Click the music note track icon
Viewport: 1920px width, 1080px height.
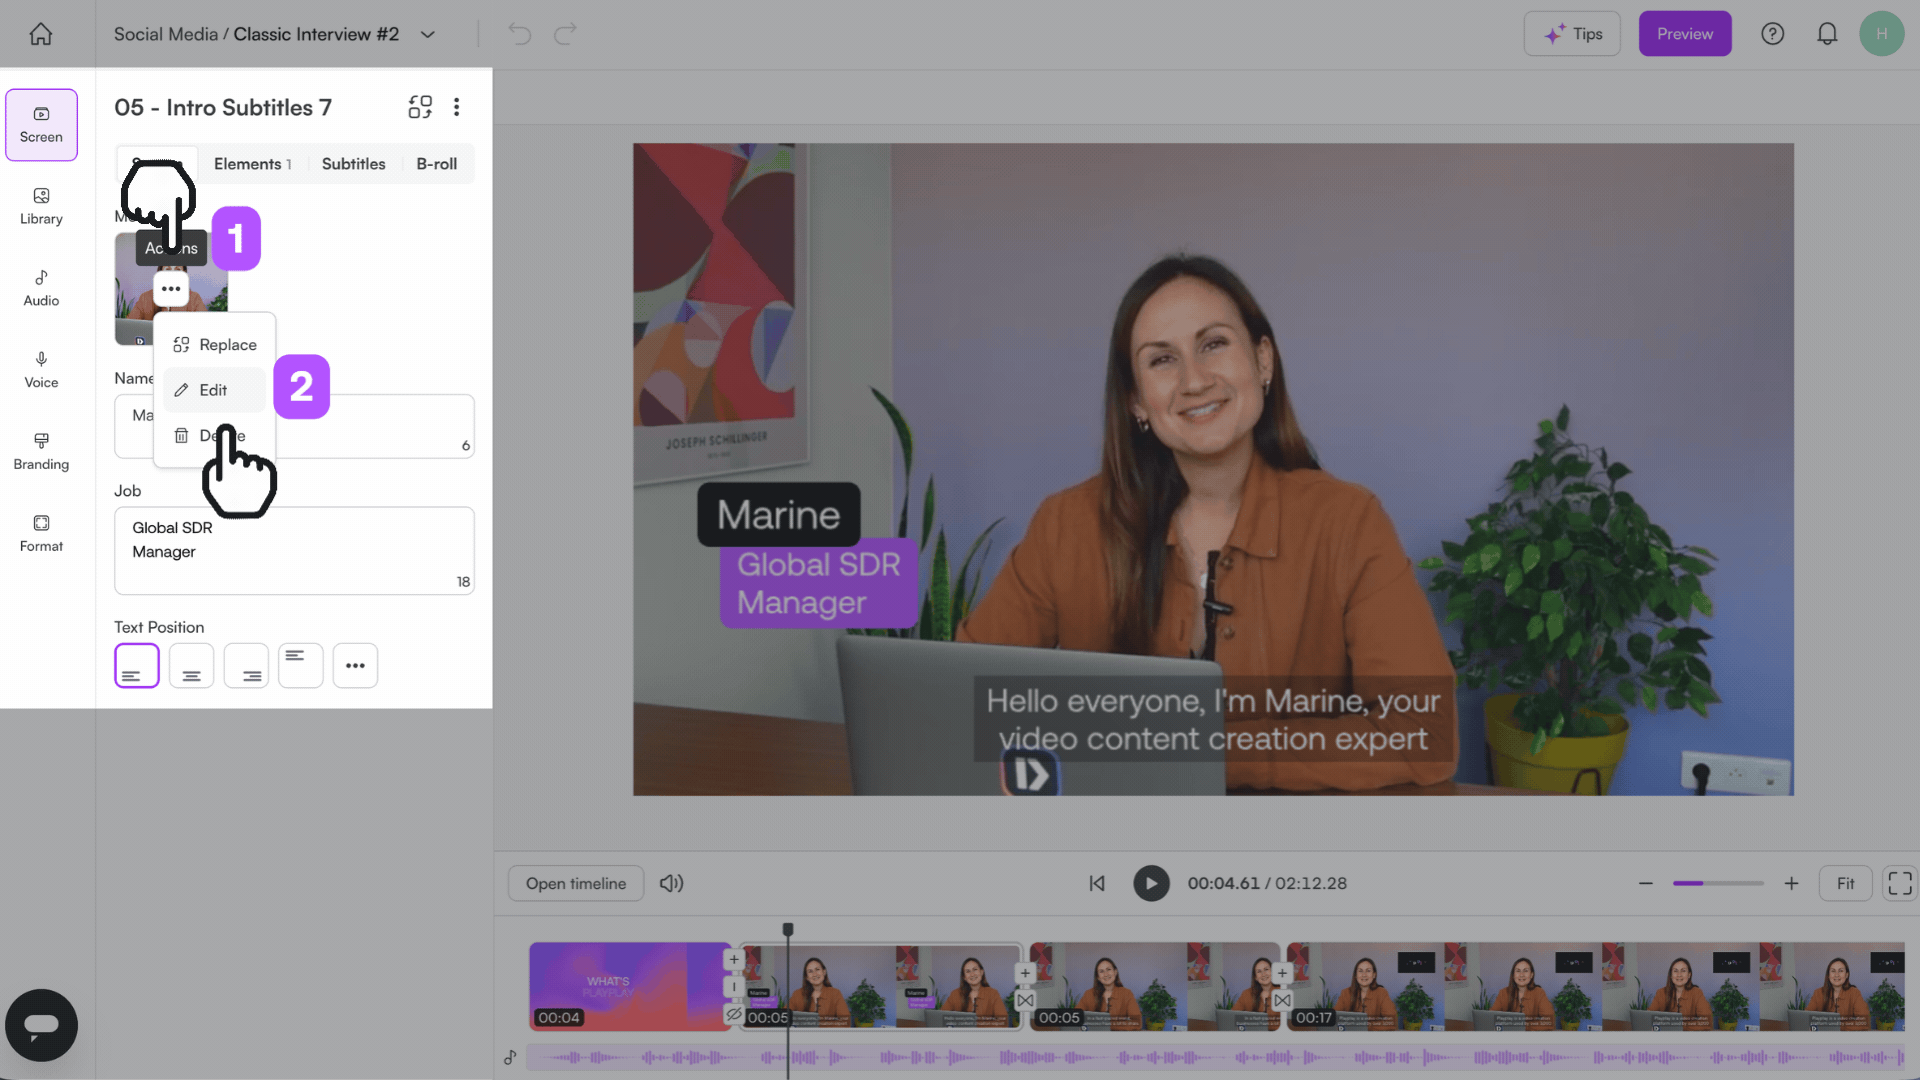pos(510,1057)
